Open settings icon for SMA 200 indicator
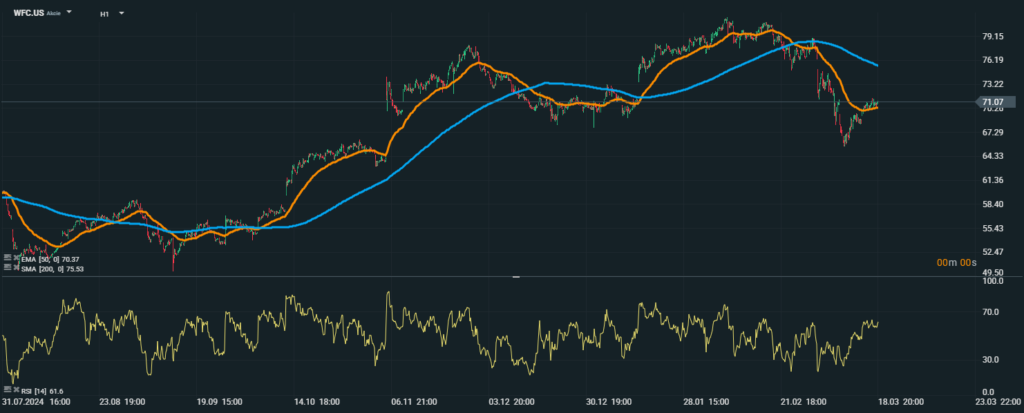The width and height of the screenshot is (1024, 413). click(7, 268)
